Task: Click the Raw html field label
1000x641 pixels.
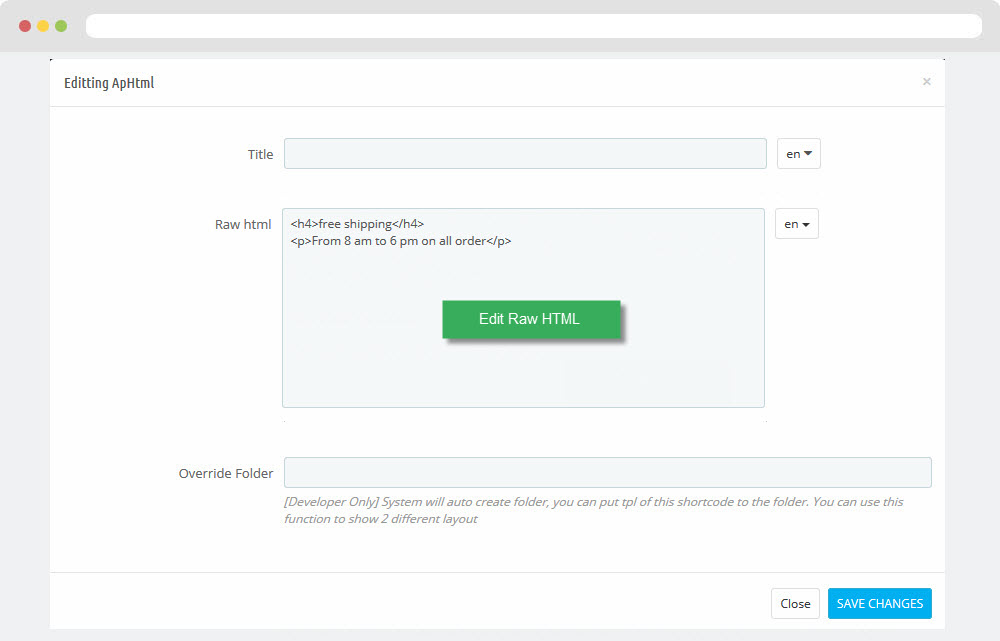Action: (243, 224)
